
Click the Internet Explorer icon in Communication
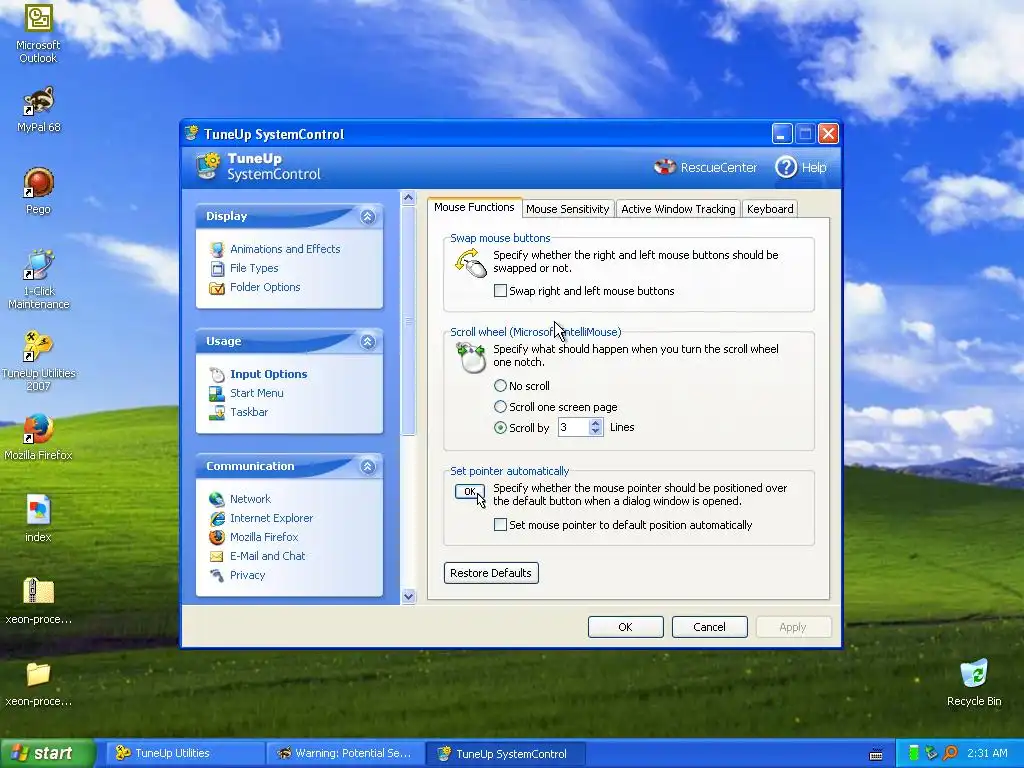(x=217, y=518)
